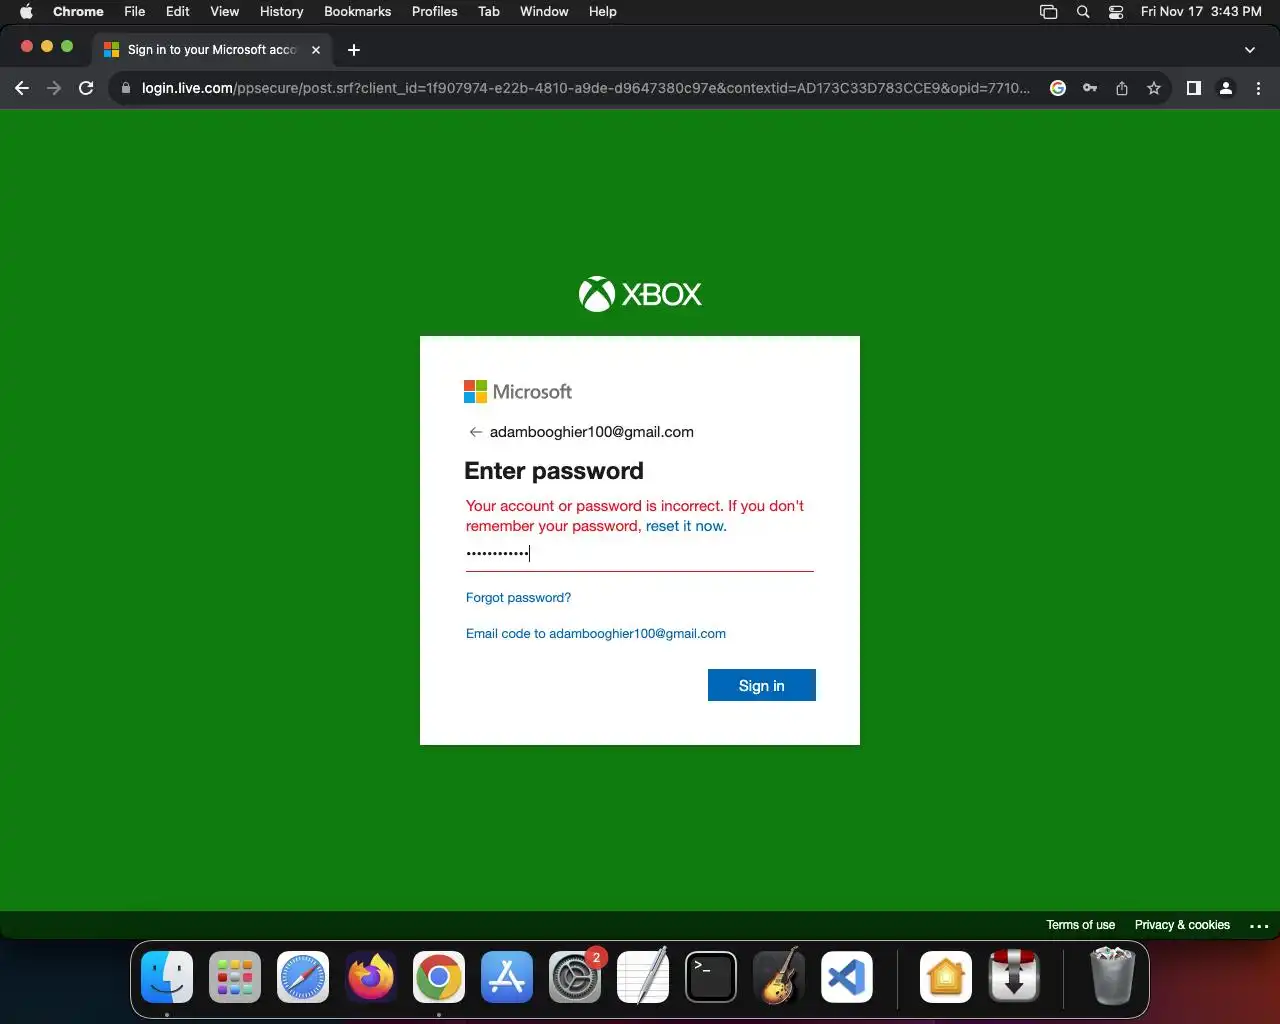Open the Privacy & cookies link
Viewport: 1280px width, 1024px height.
(x=1182, y=925)
